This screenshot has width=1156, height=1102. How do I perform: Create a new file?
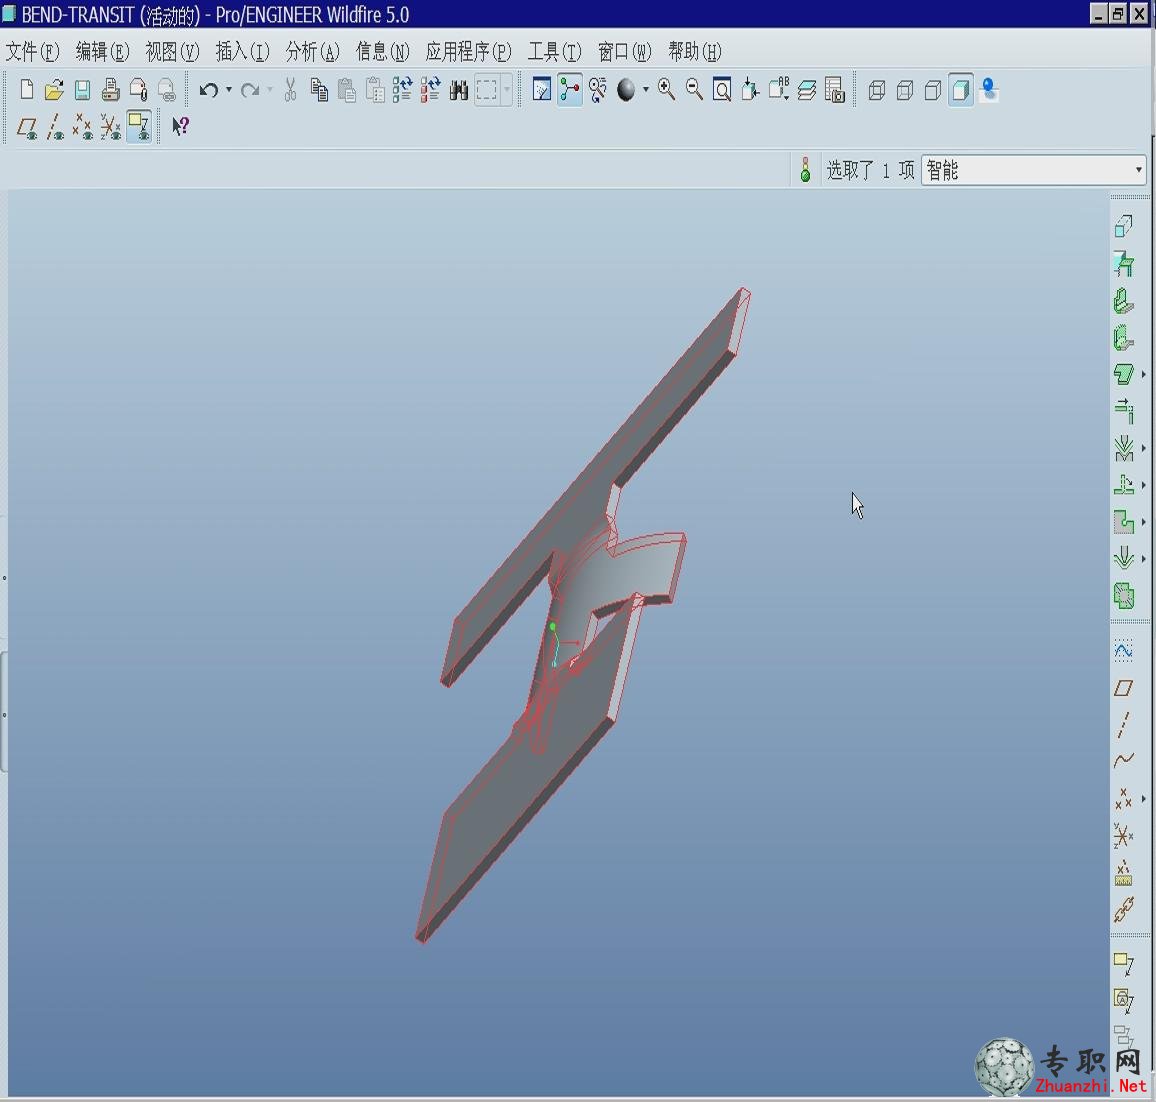27,90
